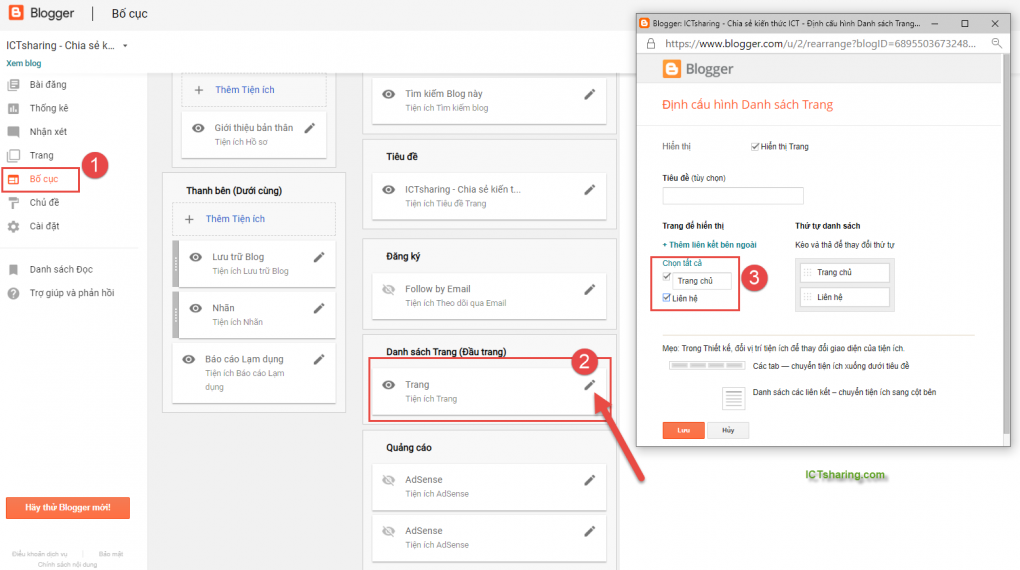
Task: Click the popup address bar URL
Action: click(x=820, y=44)
